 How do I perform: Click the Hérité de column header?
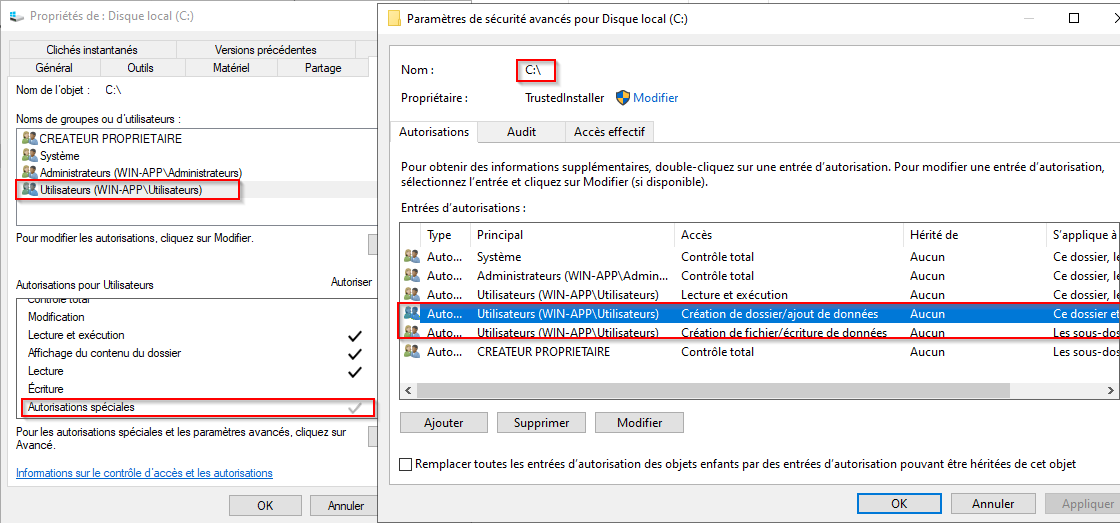coord(974,234)
